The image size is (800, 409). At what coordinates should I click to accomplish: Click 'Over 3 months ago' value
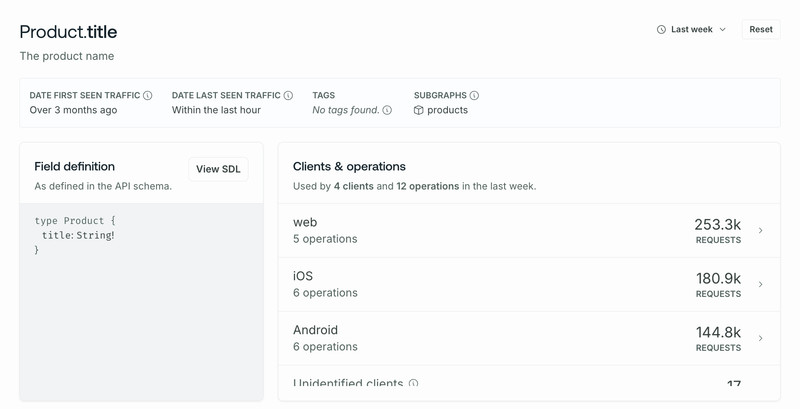coord(73,110)
